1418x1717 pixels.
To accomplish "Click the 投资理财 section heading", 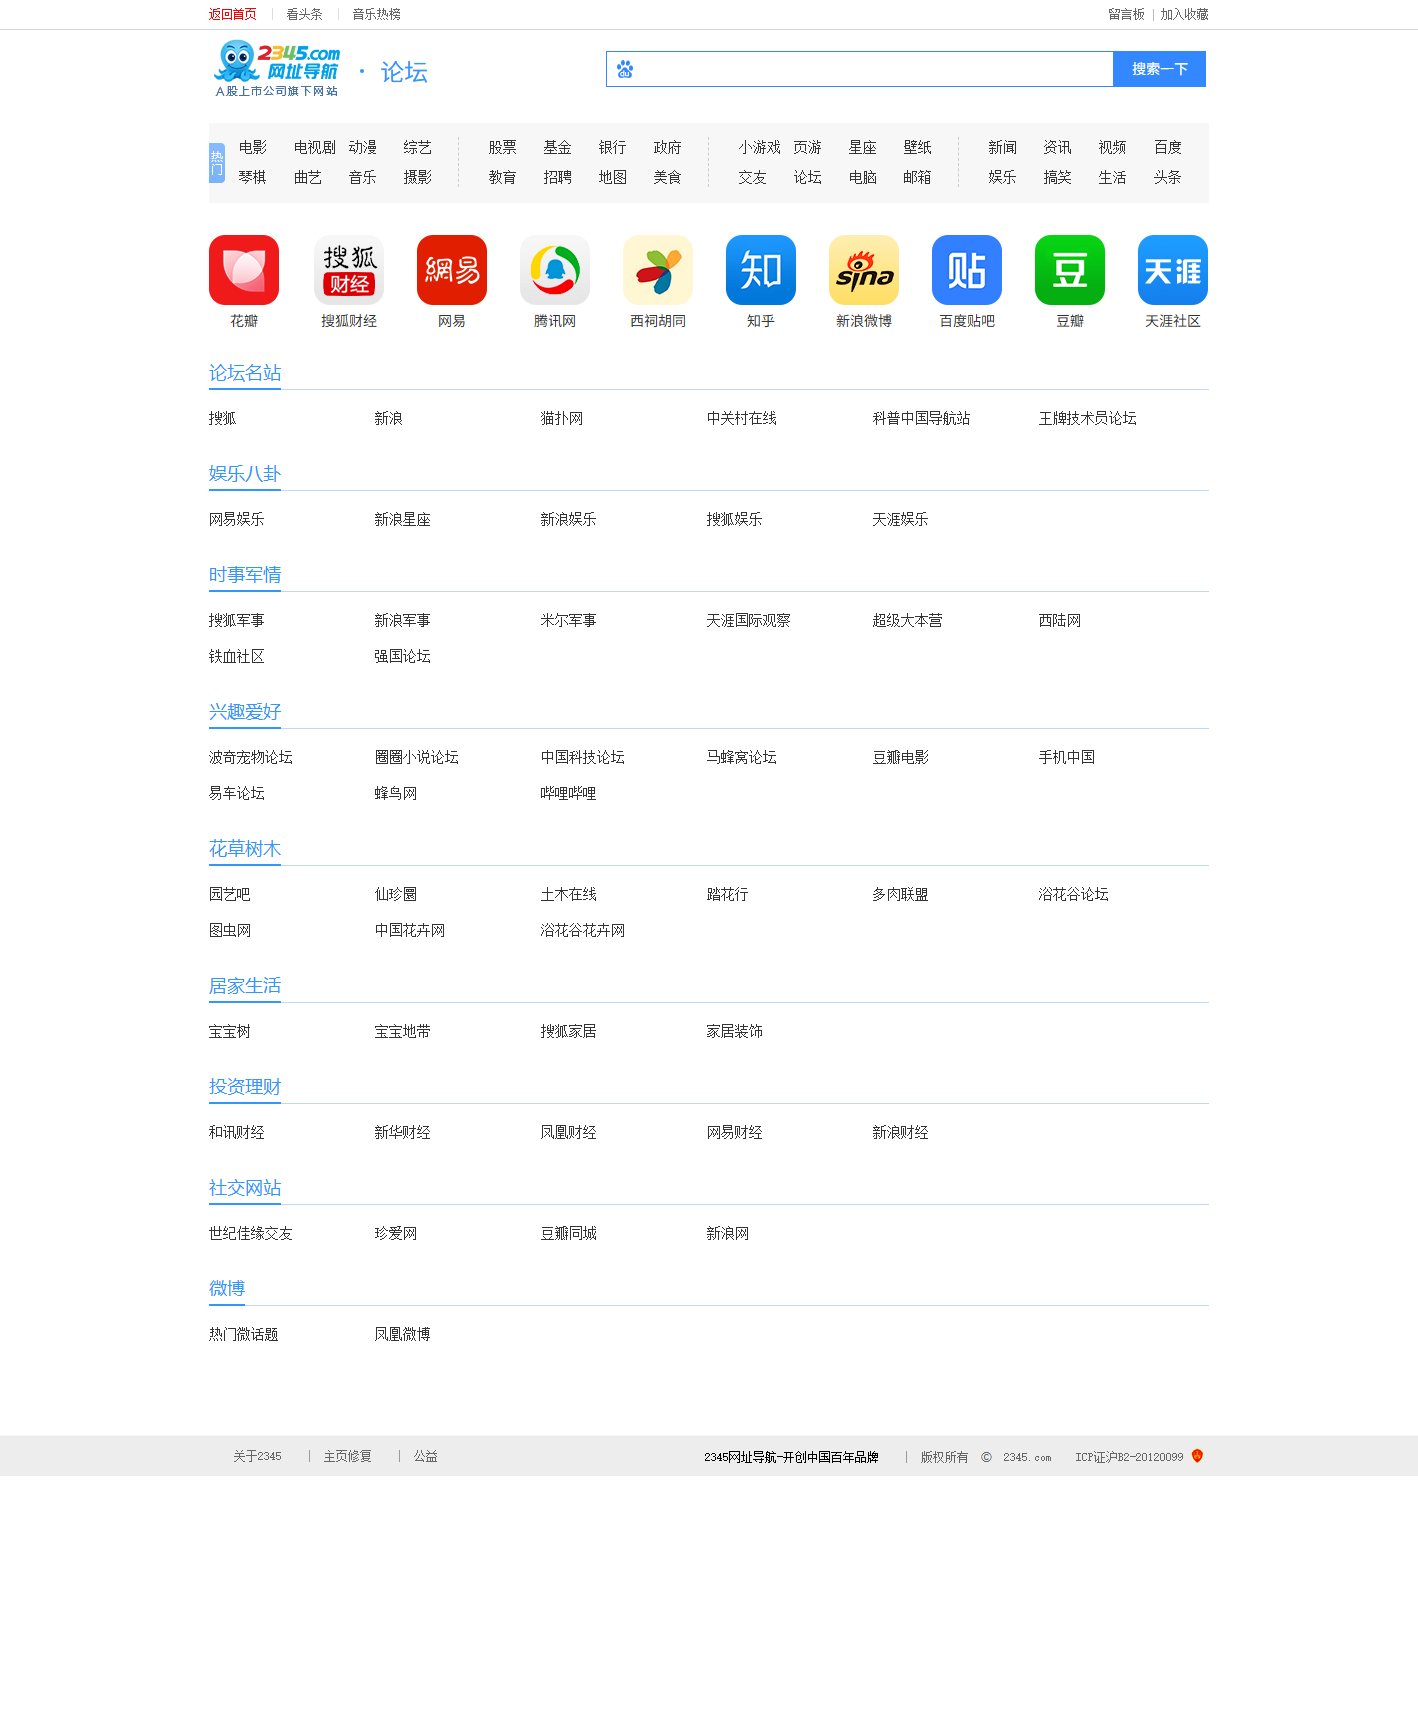I will click(x=245, y=1087).
